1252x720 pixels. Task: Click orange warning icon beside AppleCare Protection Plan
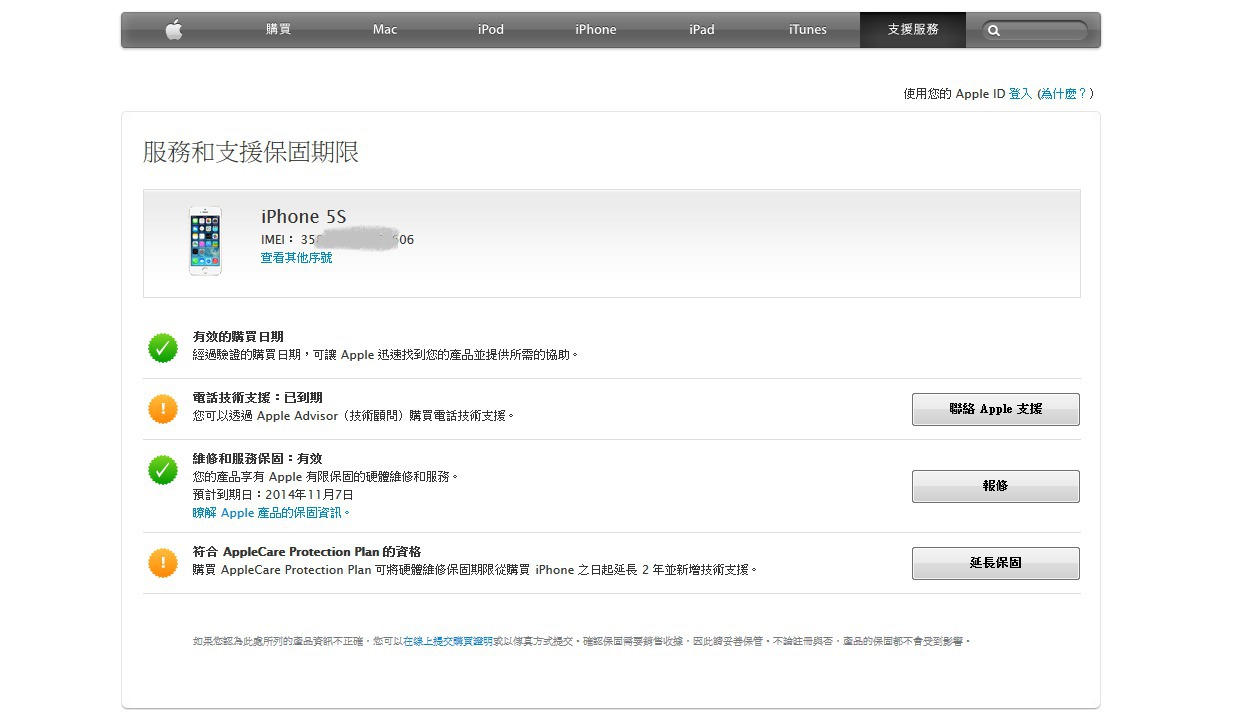163,562
